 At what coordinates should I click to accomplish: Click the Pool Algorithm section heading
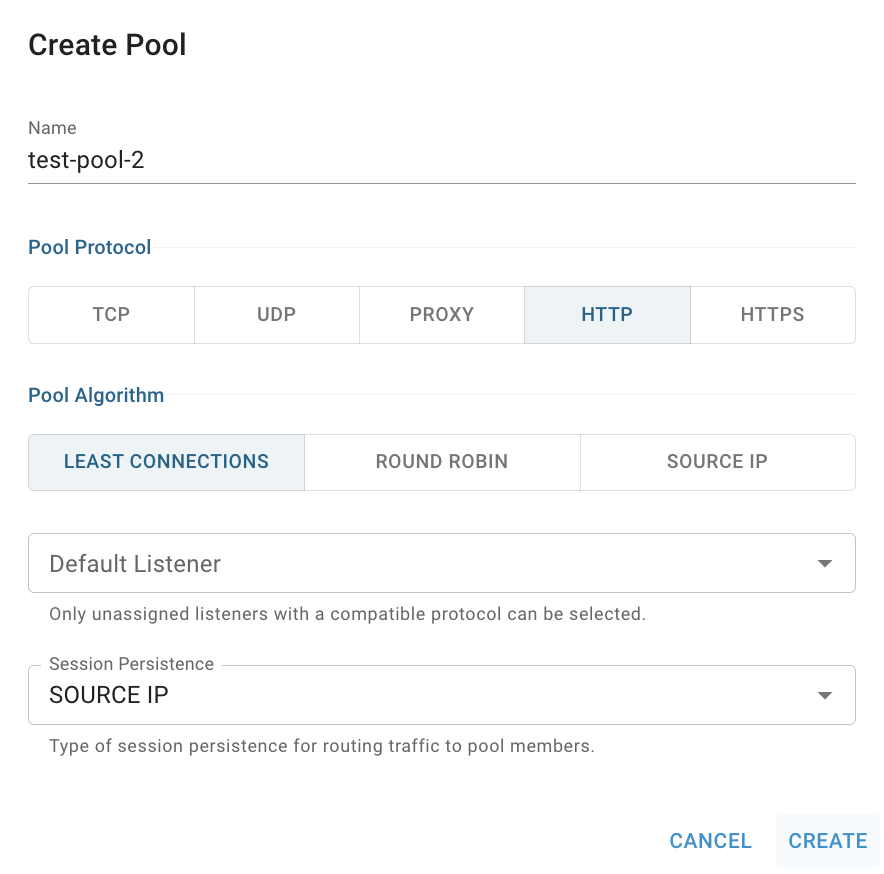[x=96, y=395]
